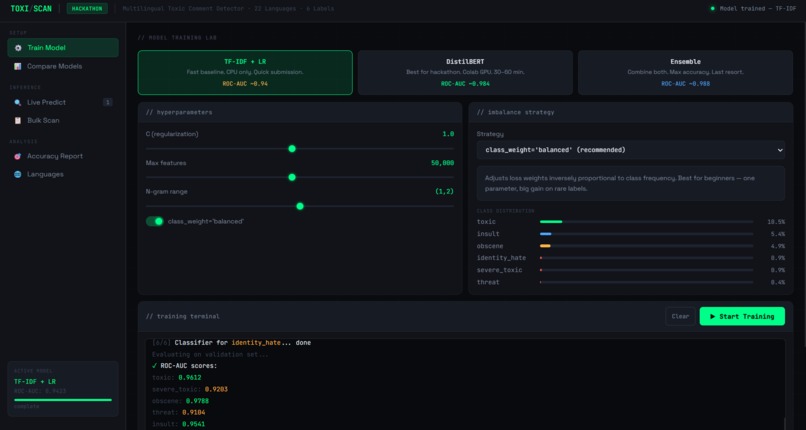806x430 pixels.
Task: Click the Train Model gear icon
Action: [x=18, y=48]
